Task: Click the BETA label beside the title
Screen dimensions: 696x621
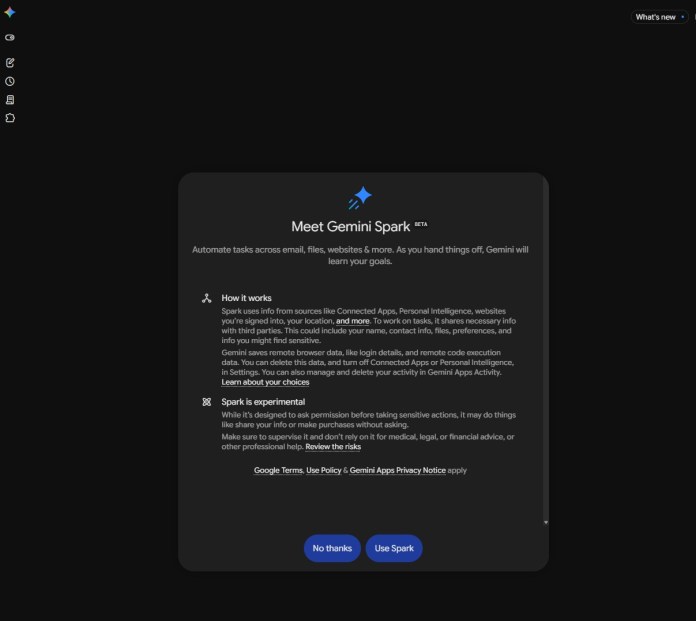Action: [421, 224]
